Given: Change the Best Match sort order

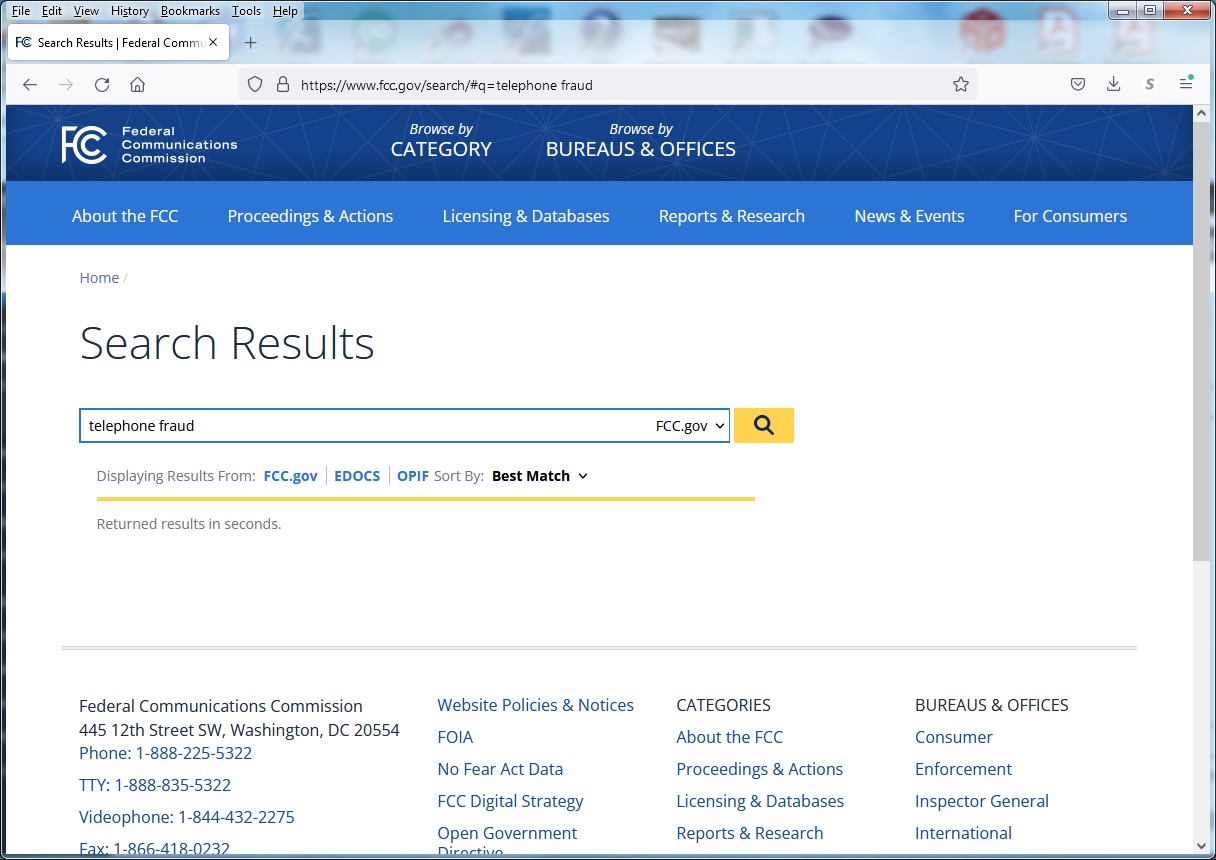Looking at the screenshot, I should (x=540, y=476).
